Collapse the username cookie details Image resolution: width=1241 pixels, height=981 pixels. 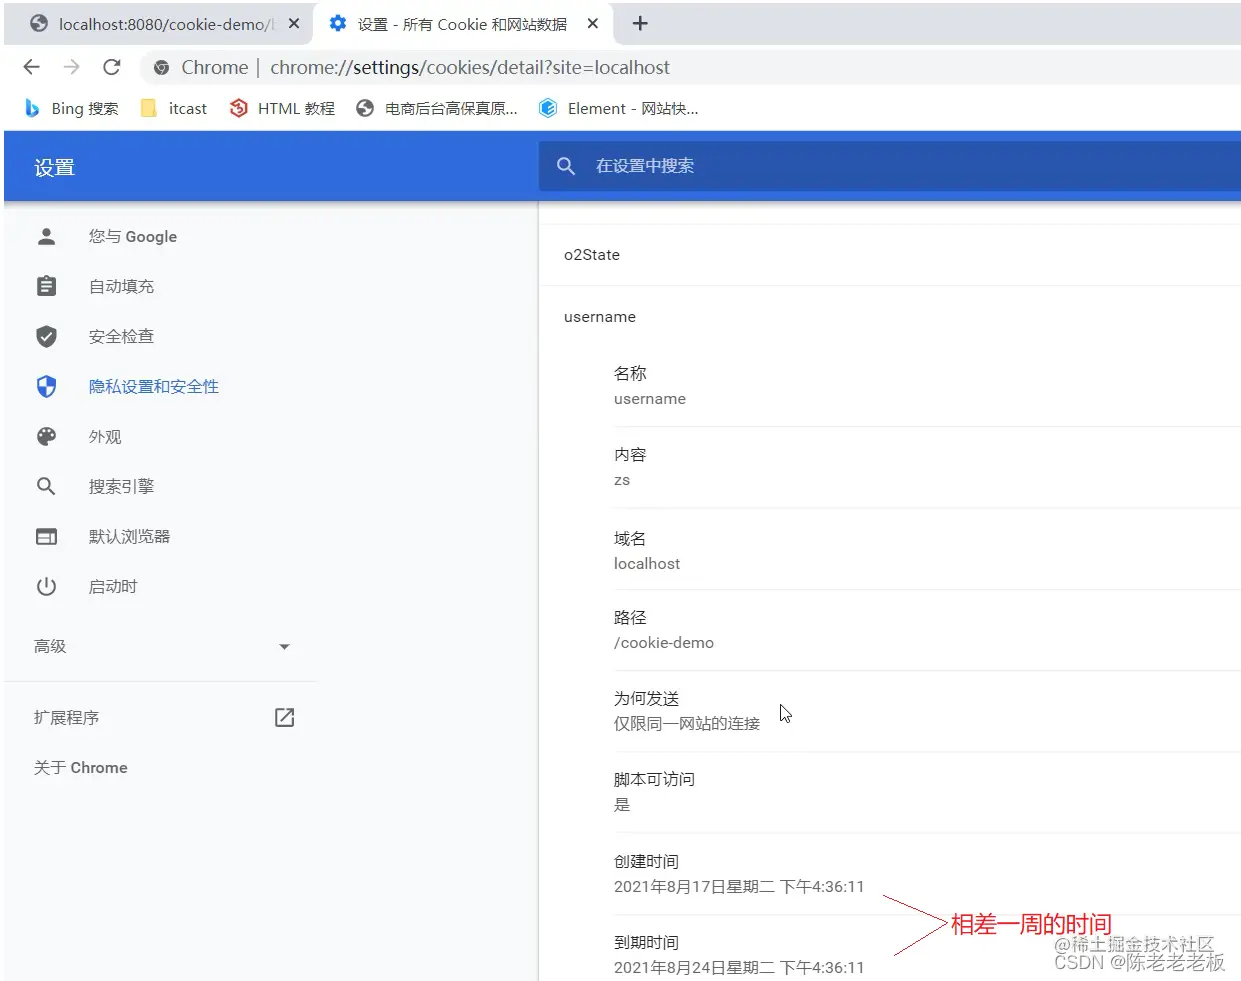(x=600, y=317)
